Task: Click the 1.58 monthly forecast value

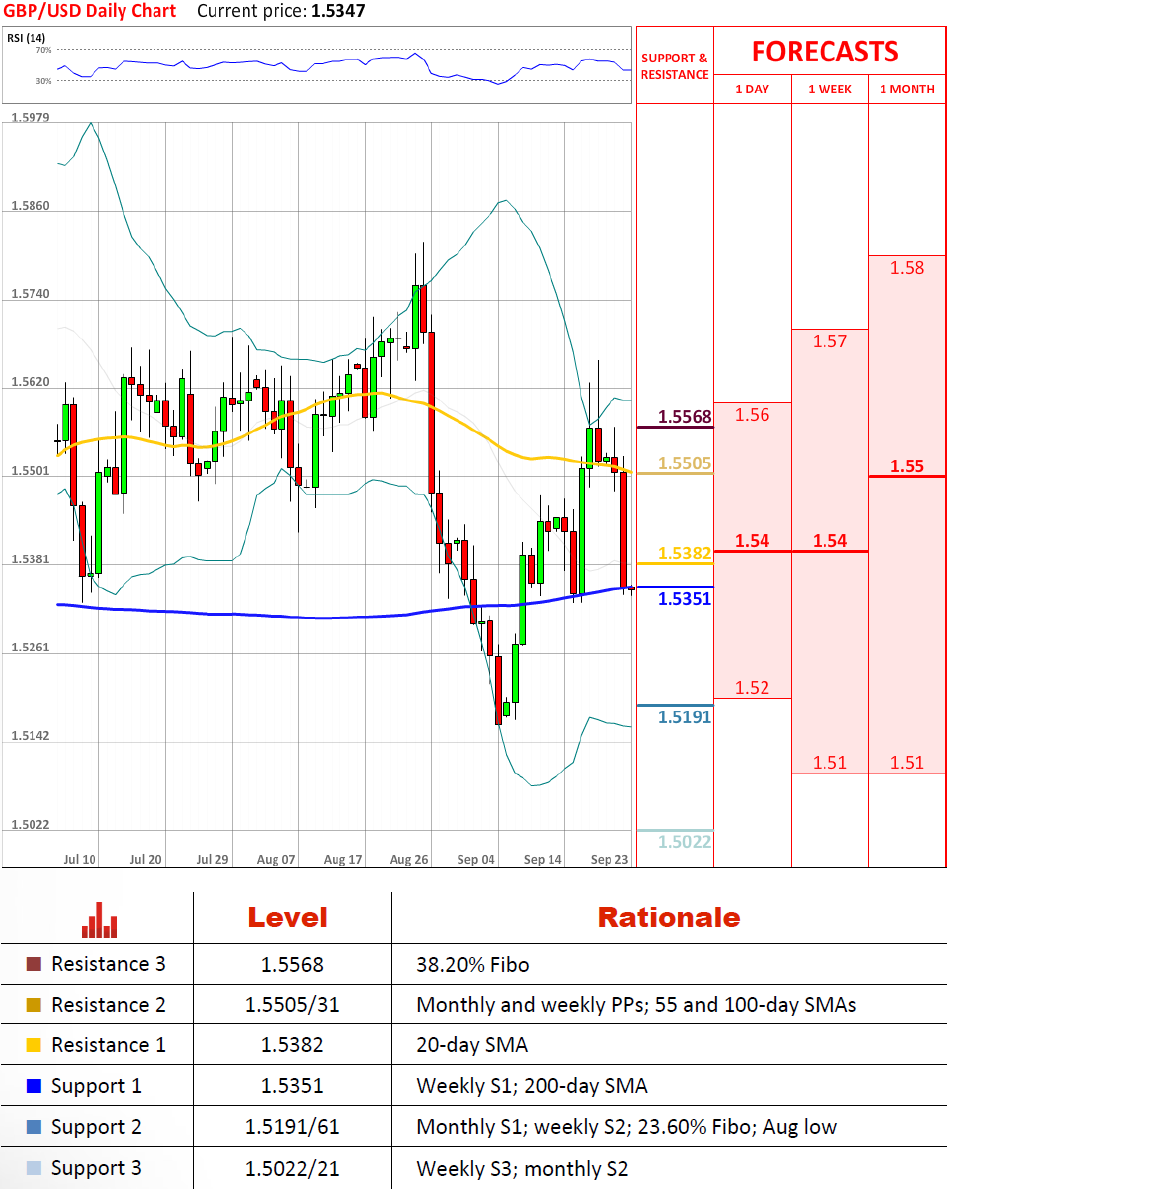Action: click(x=907, y=268)
